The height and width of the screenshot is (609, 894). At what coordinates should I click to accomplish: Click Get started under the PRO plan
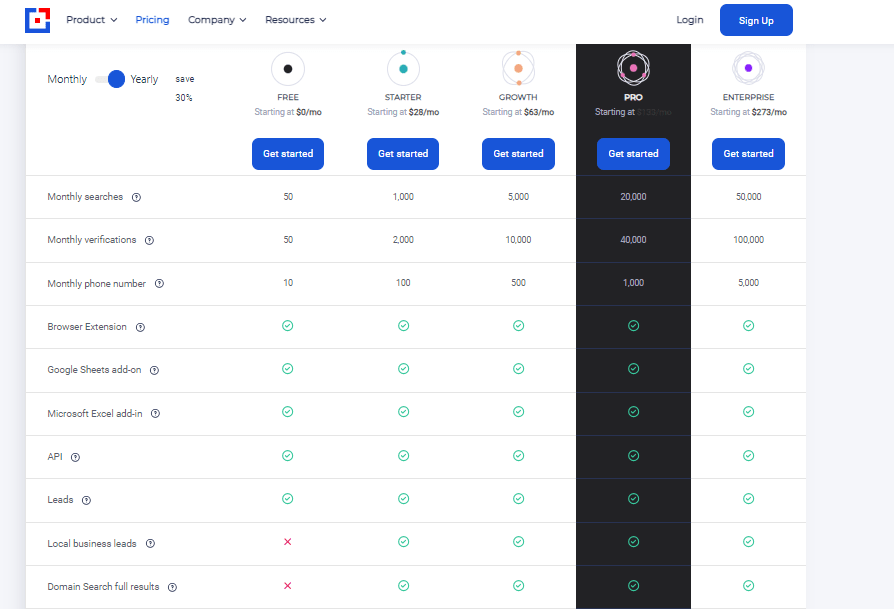(x=633, y=154)
